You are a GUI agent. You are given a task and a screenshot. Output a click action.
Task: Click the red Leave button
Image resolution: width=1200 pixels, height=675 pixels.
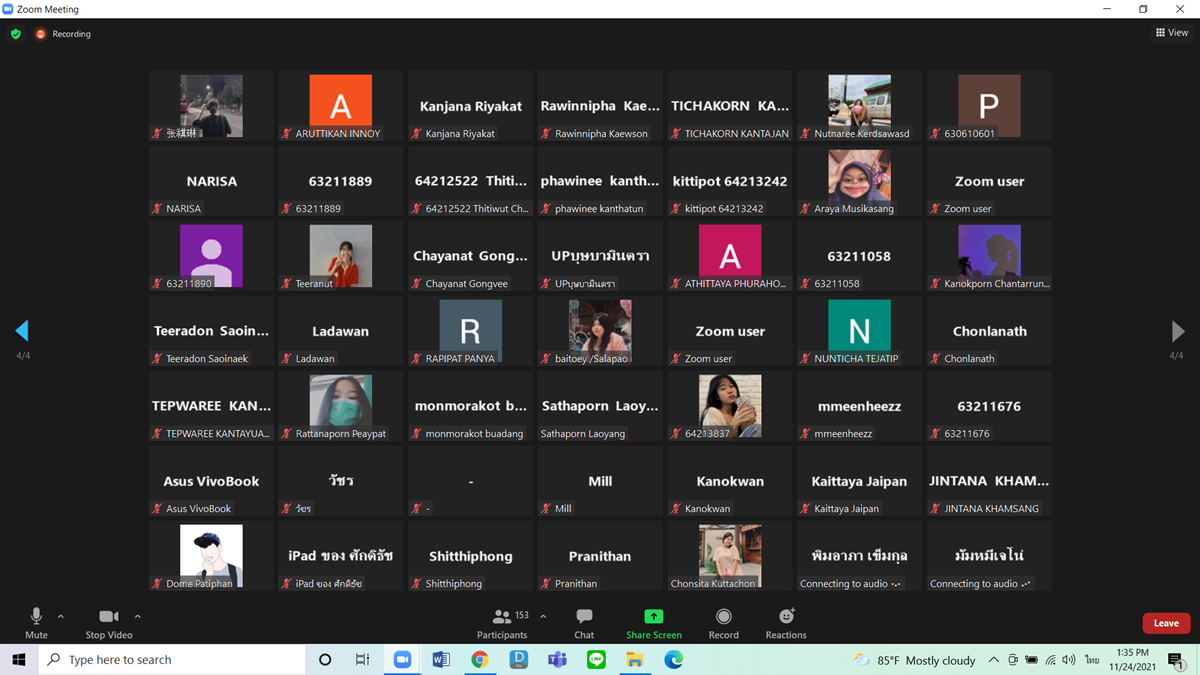(x=1166, y=623)
